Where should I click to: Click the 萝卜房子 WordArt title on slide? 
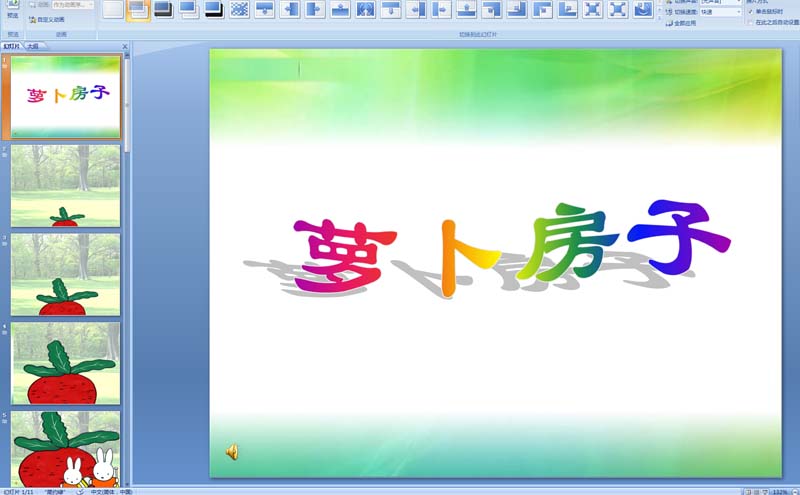[512, 248]
